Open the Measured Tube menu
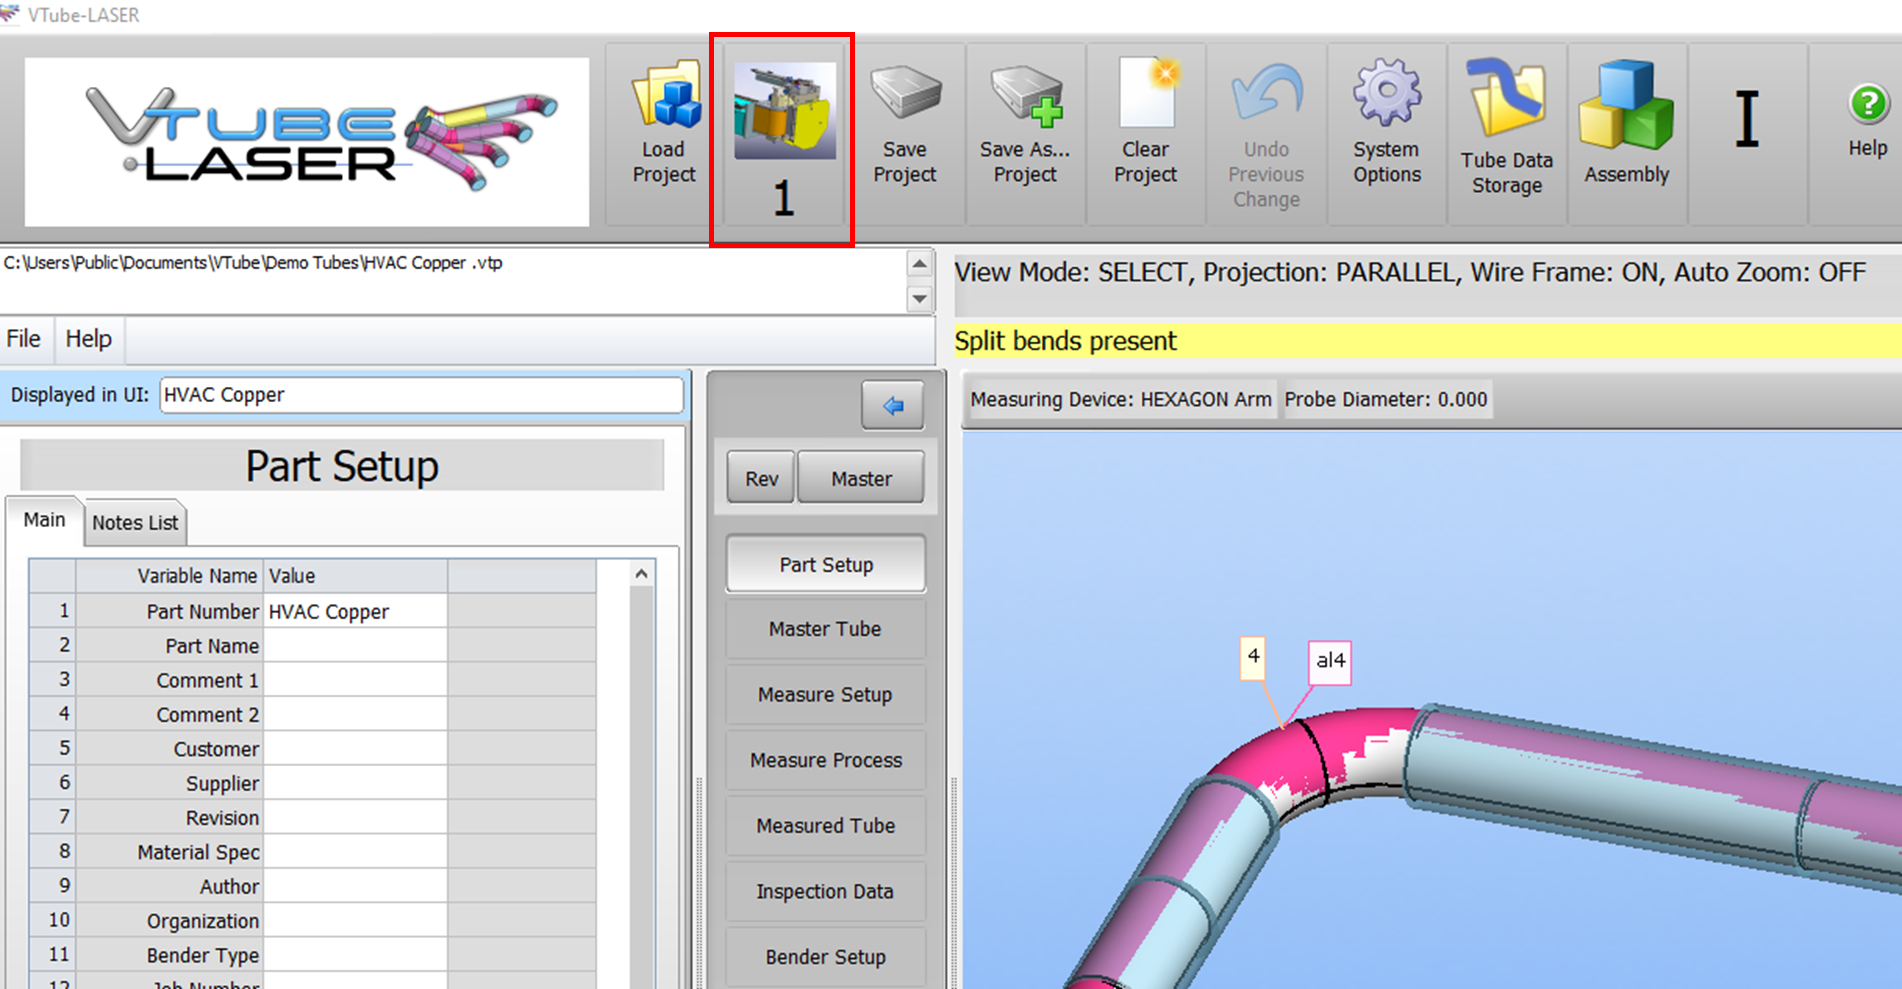The image size is (1902, 989). click(826, 826)
